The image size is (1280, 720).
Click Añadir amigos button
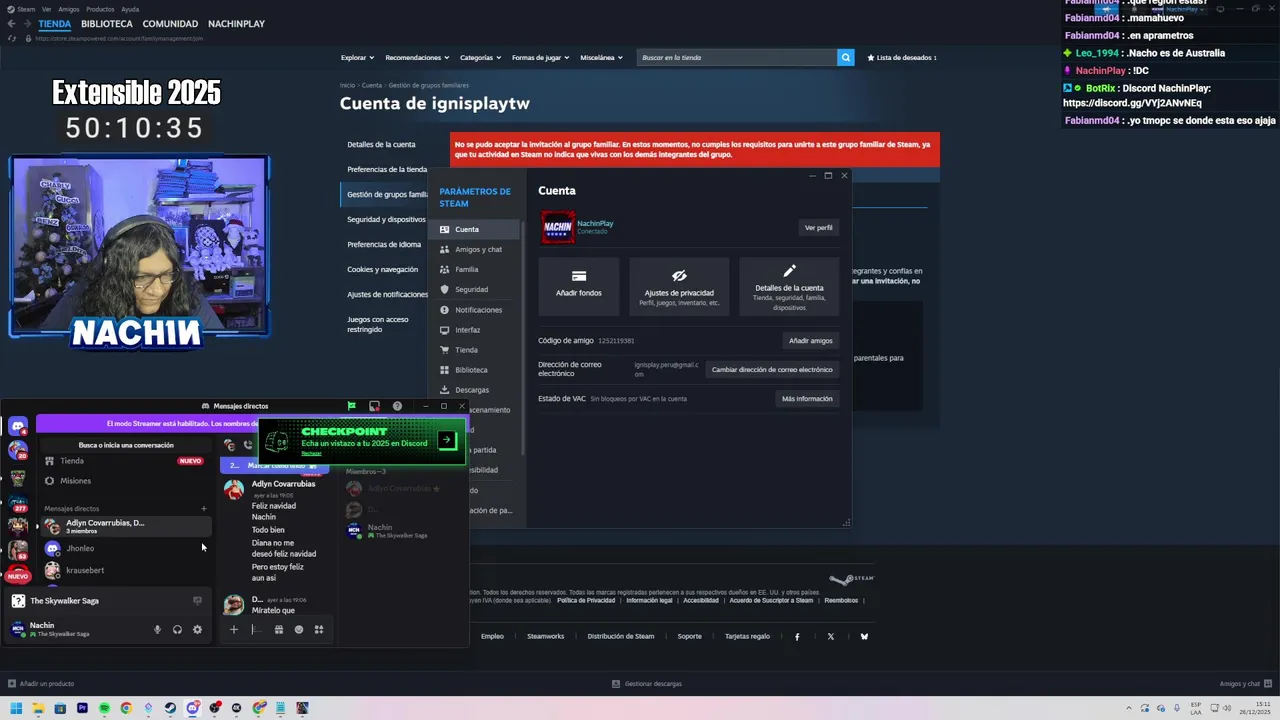tap(810, 340)
